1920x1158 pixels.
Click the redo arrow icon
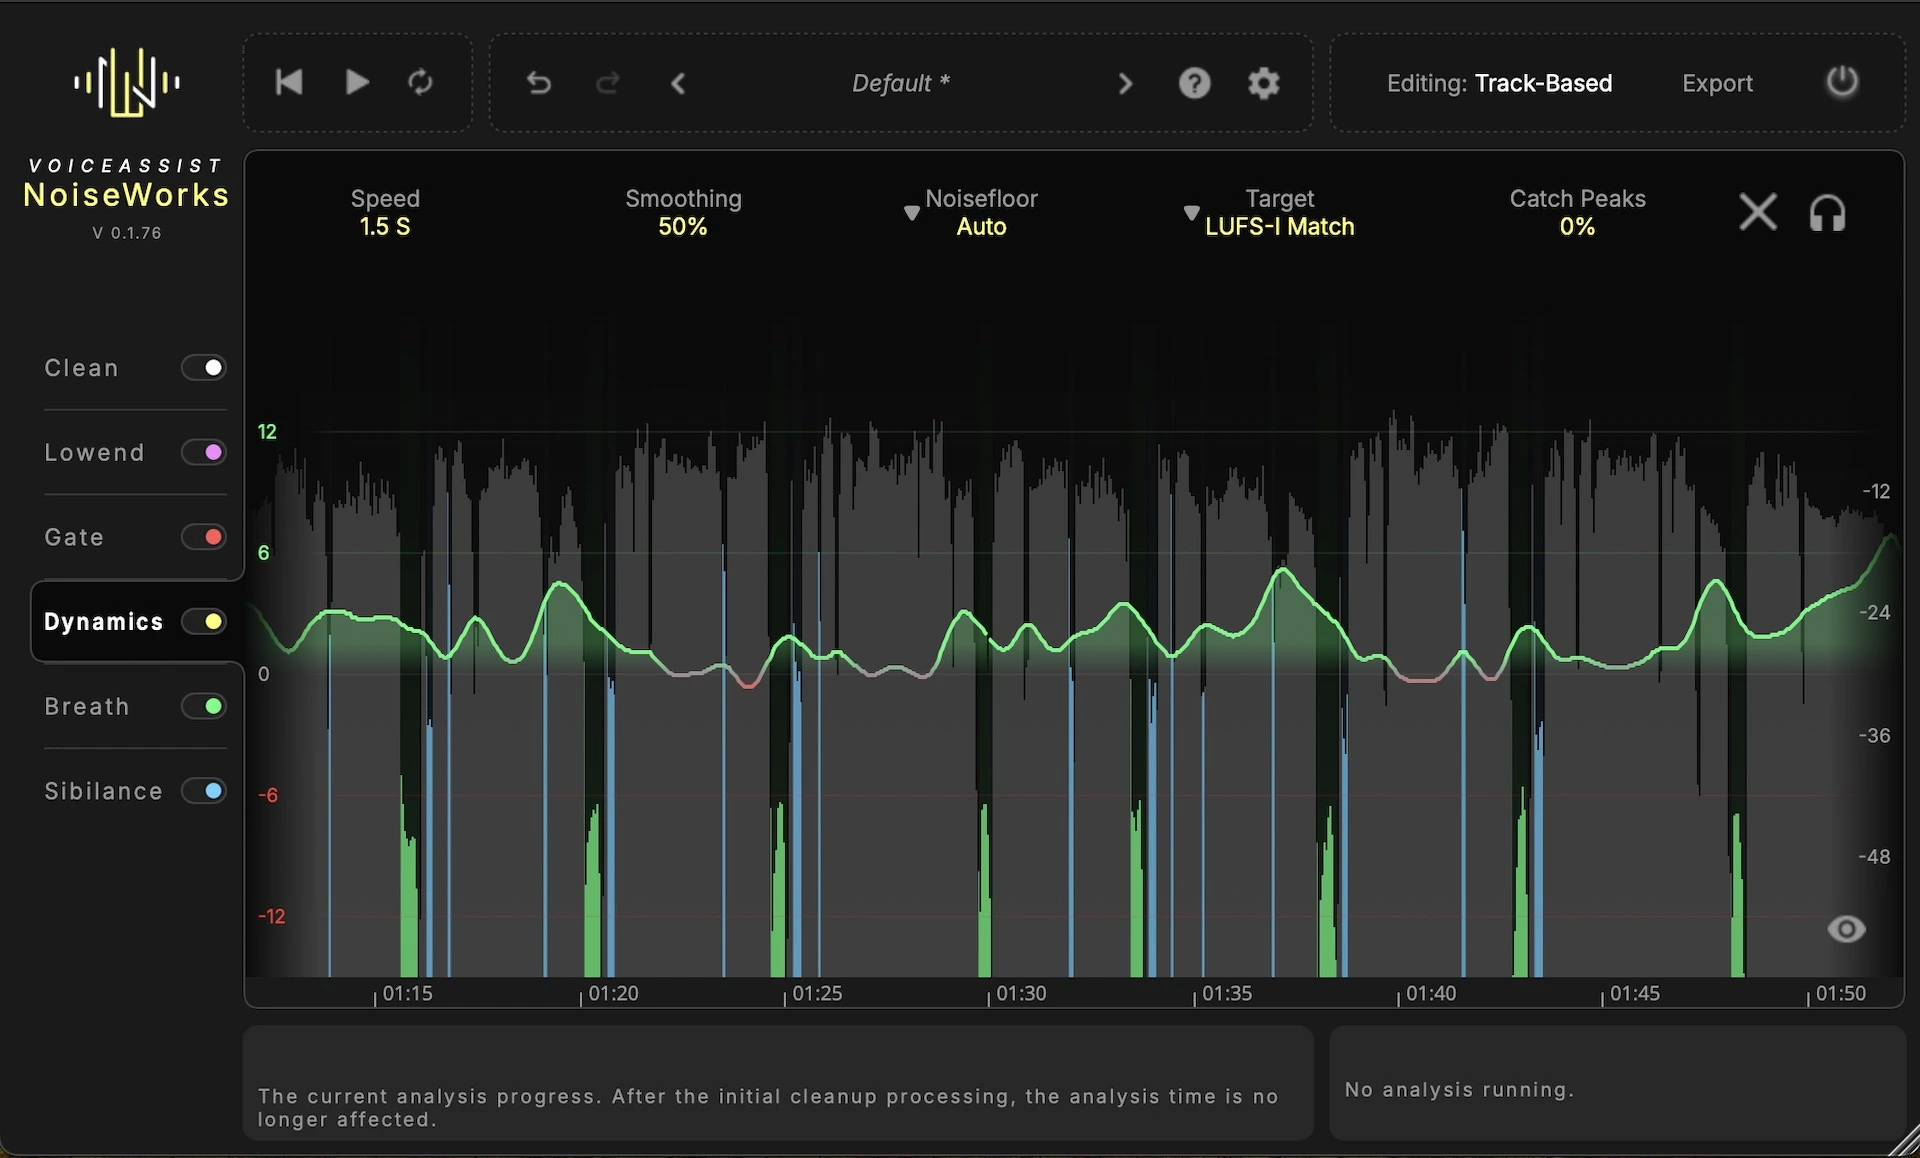pos(608,83)
